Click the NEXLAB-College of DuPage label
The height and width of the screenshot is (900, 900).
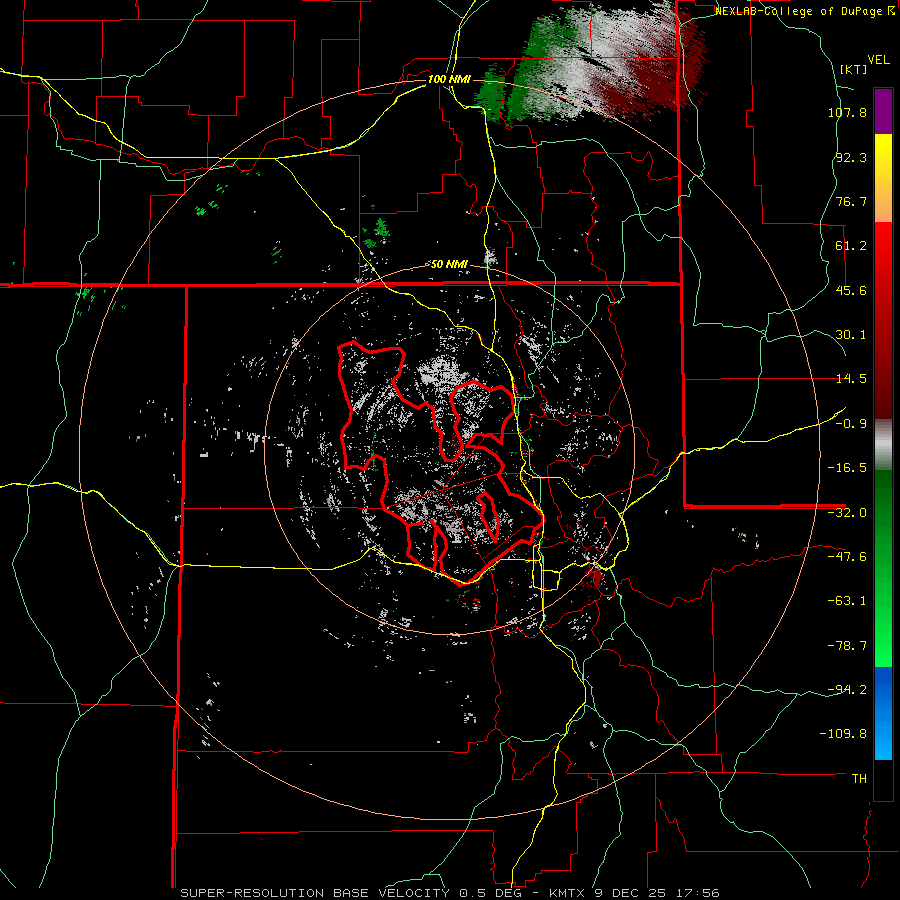804,11
